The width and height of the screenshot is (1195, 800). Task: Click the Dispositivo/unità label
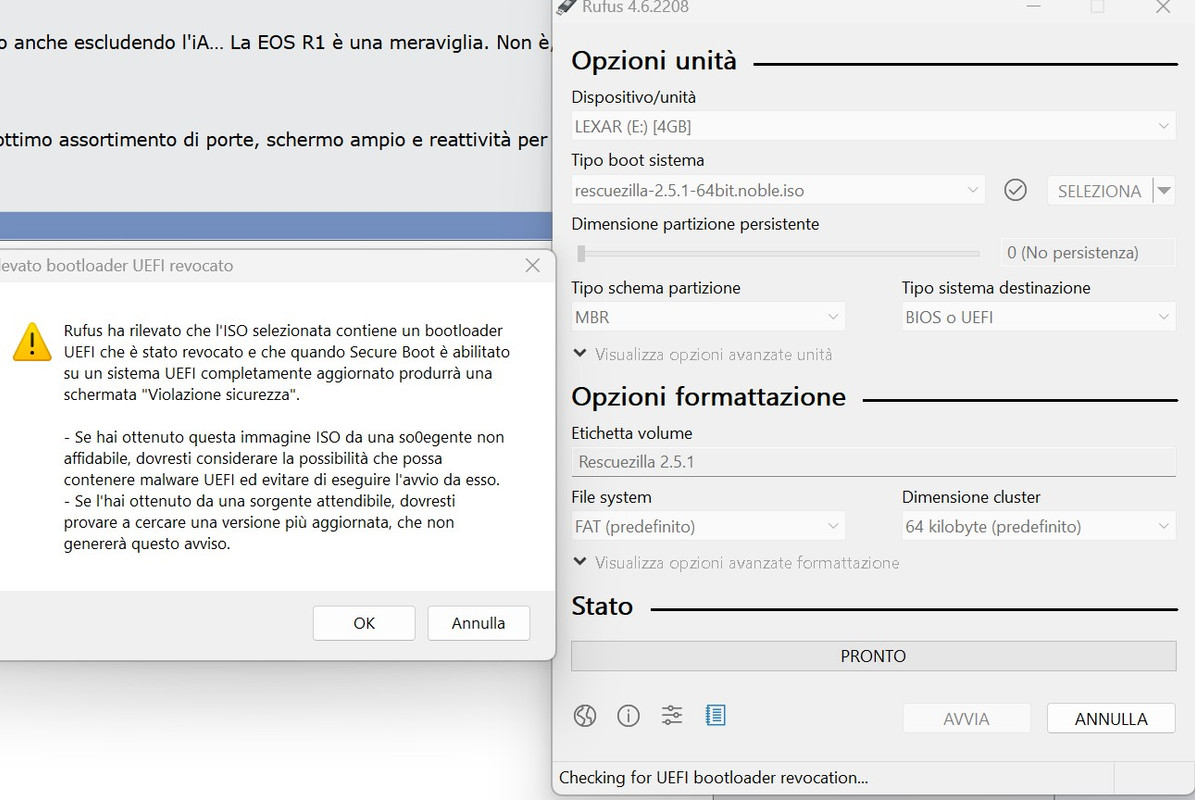pyautogui.click(x=633, y=97)
